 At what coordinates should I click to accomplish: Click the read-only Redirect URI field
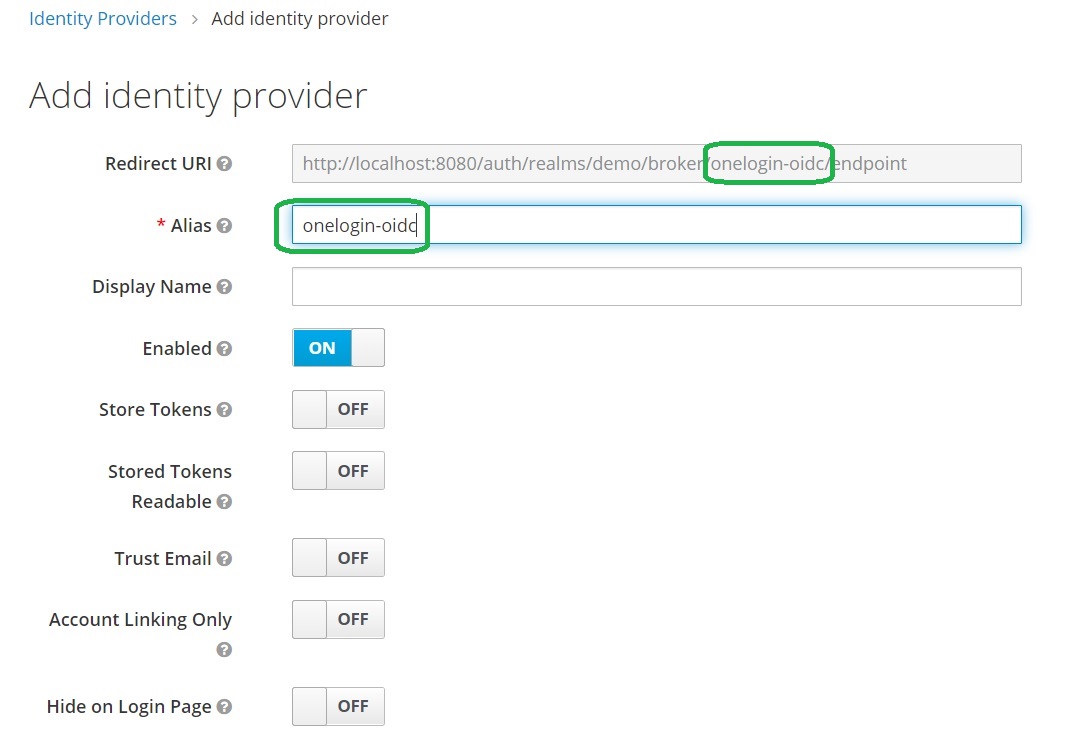click(656, 164)
